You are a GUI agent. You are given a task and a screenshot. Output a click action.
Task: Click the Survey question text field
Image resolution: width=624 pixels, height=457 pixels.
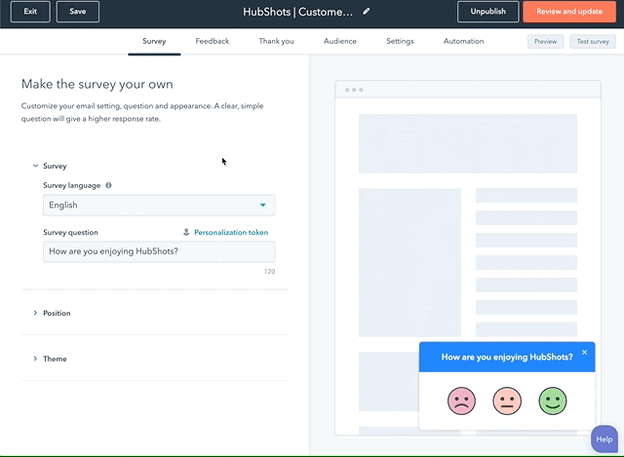(x=159, y=251)
